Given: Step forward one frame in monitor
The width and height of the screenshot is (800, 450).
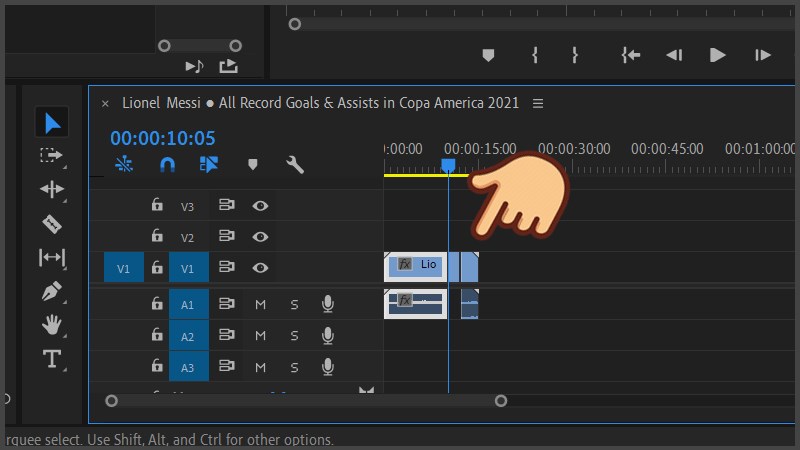Looking at the screenshot, I should tap(763, 55).
